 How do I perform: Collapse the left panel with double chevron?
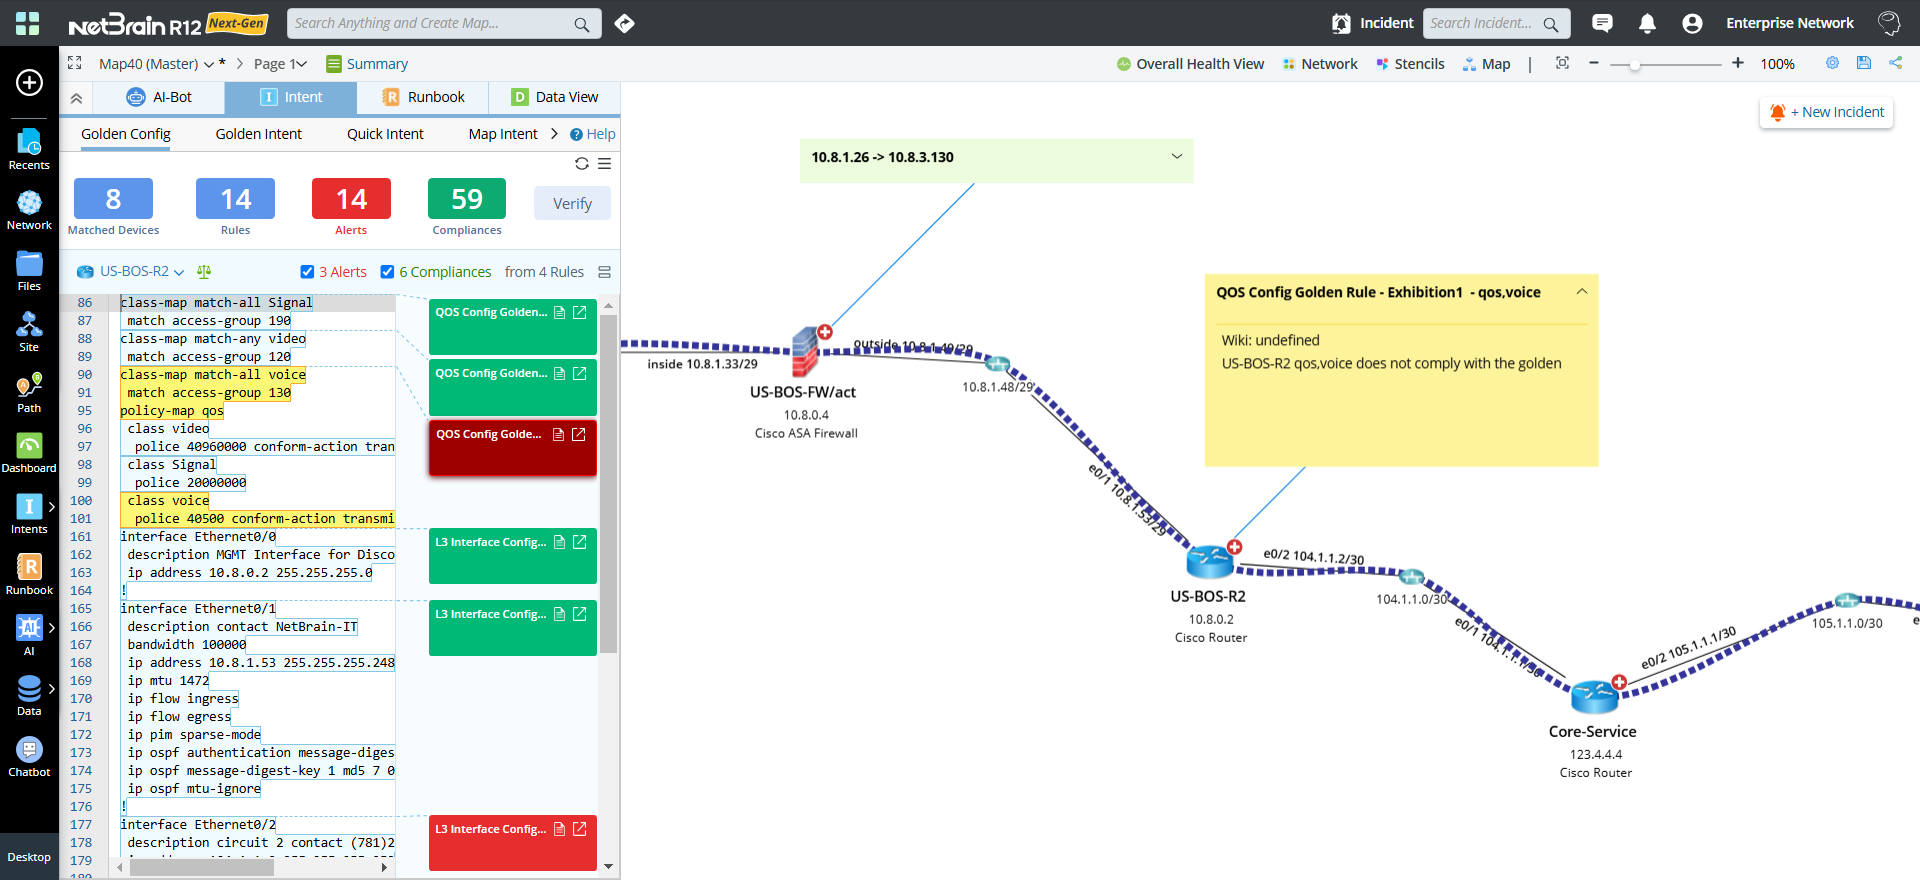[x=76, y=98]
